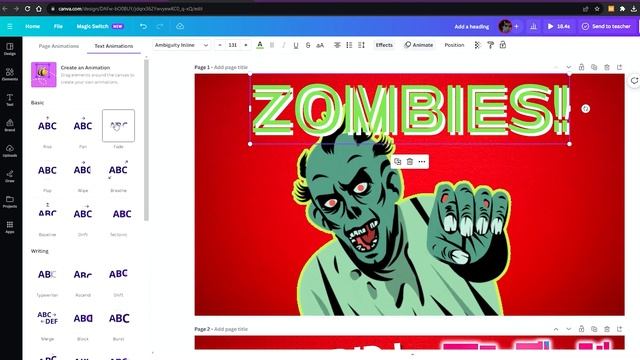Viewport: 640px width, 360px height.
Task: Toggle italic formatting
Action: point(284,45)
